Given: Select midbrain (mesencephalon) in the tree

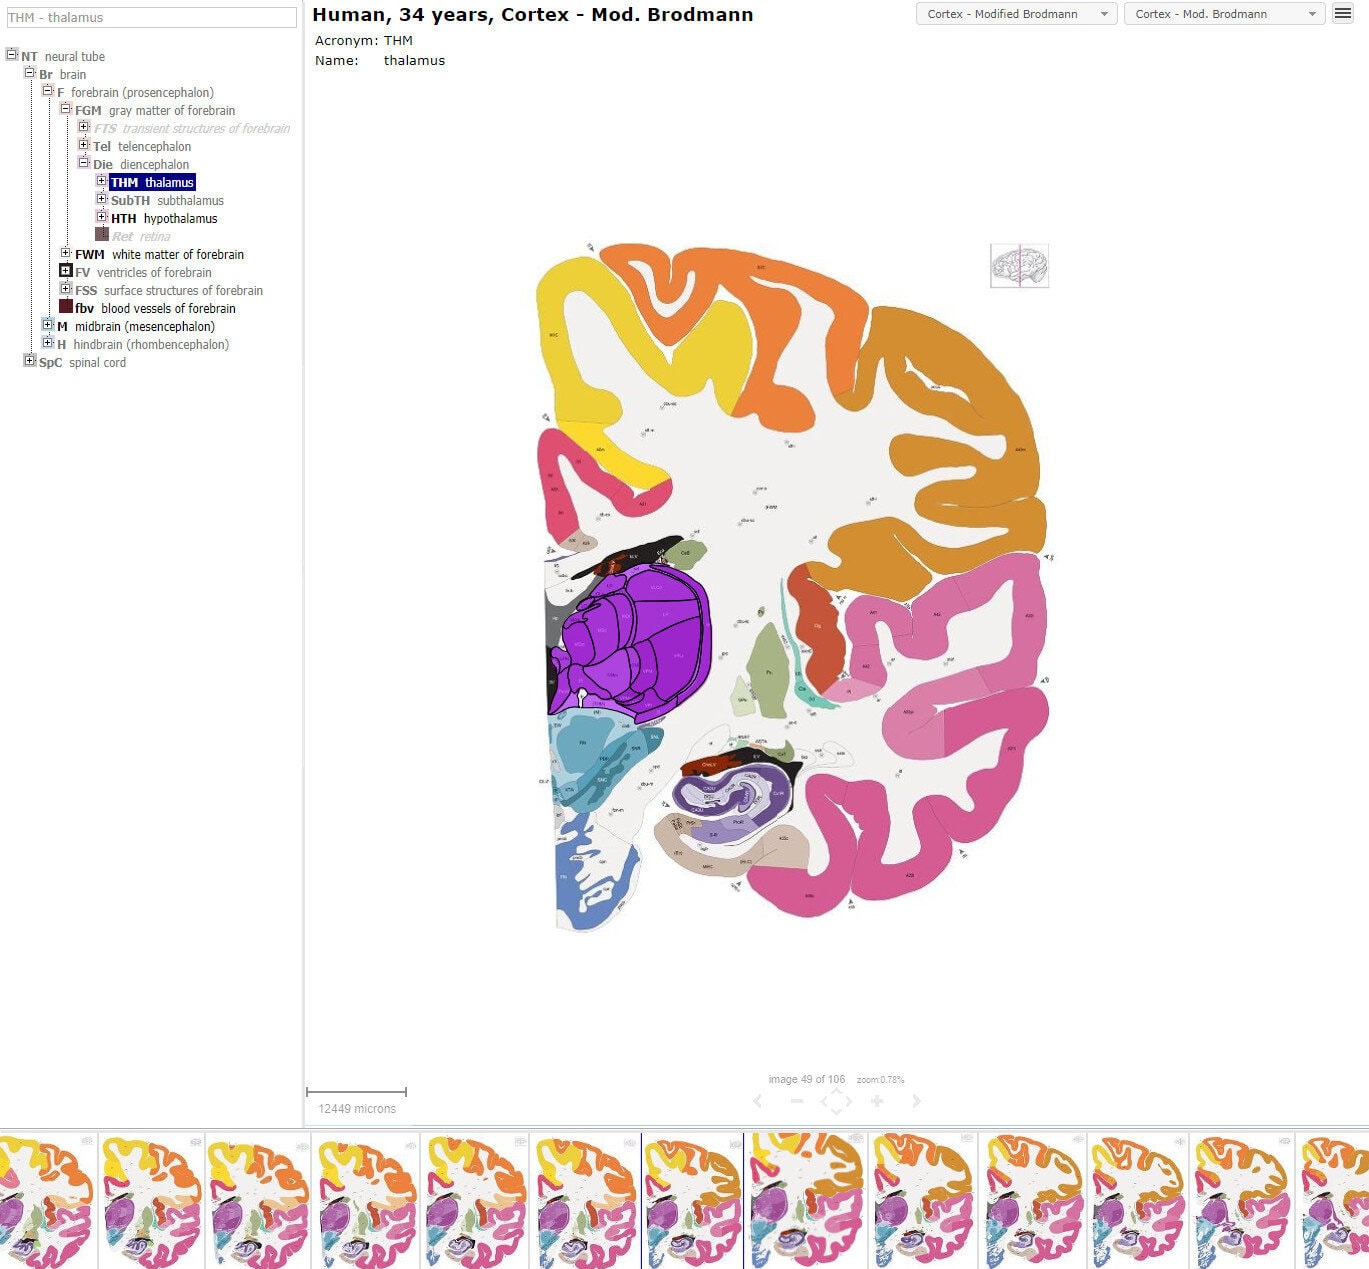Looking at the screenshot, I should point(144,326).
